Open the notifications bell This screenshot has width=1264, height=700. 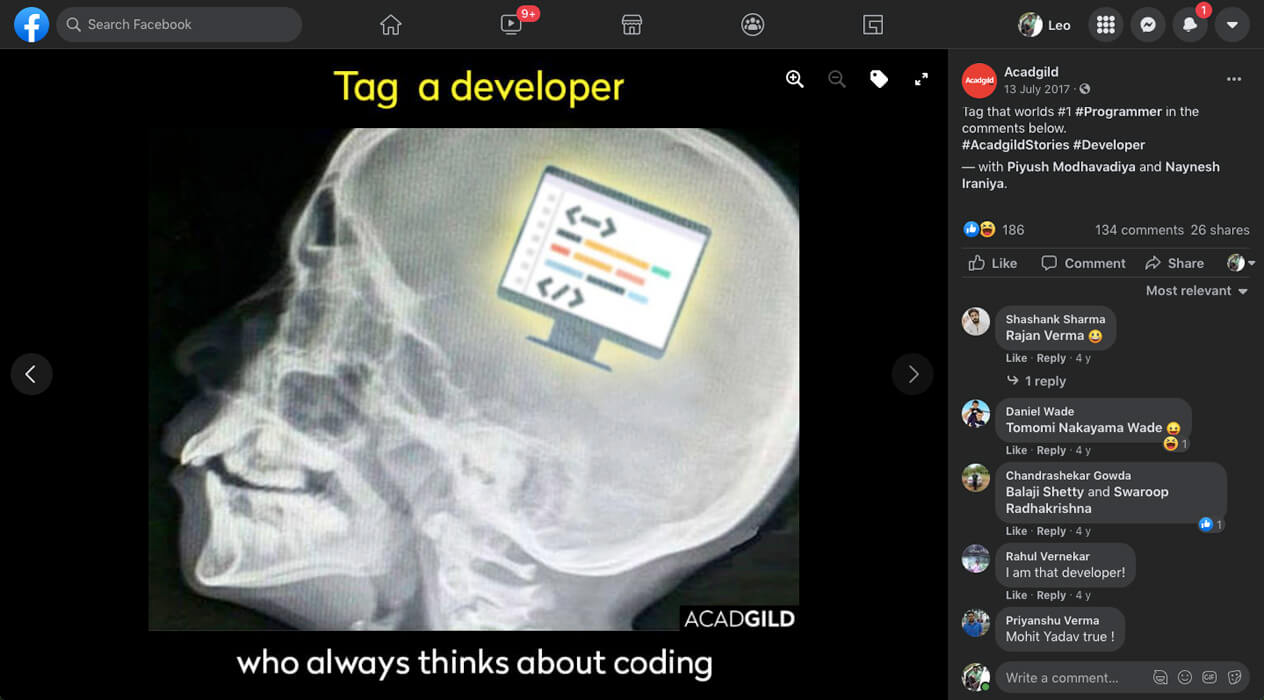[x=1190, y=25]
